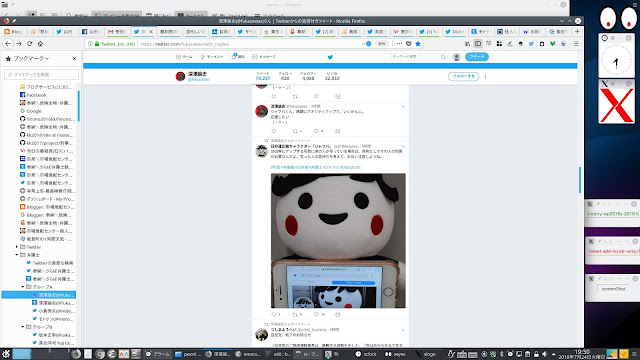This screenshot has height=360, width=640.
Task: Click the いいね count 32,810
Action: (x=332, y=76)
